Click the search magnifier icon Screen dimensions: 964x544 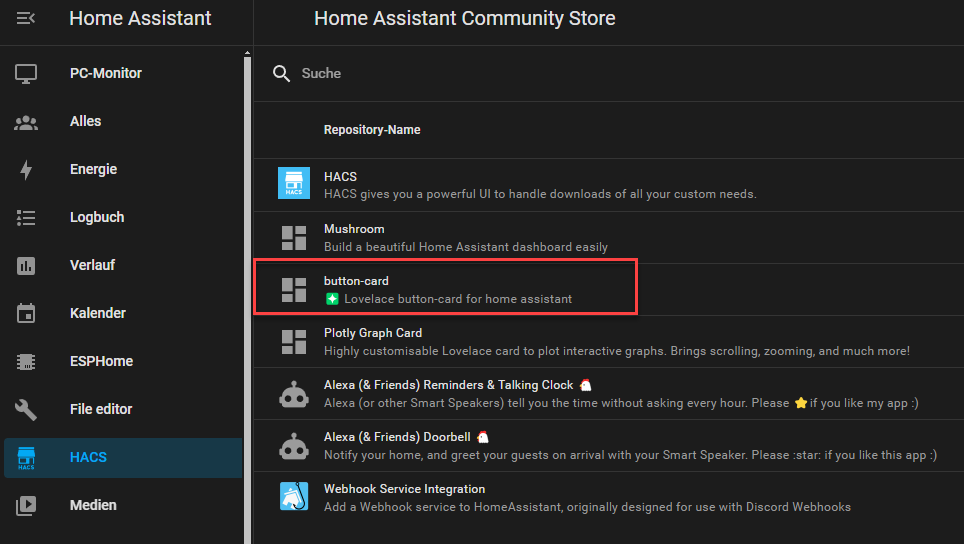(281, 73)
